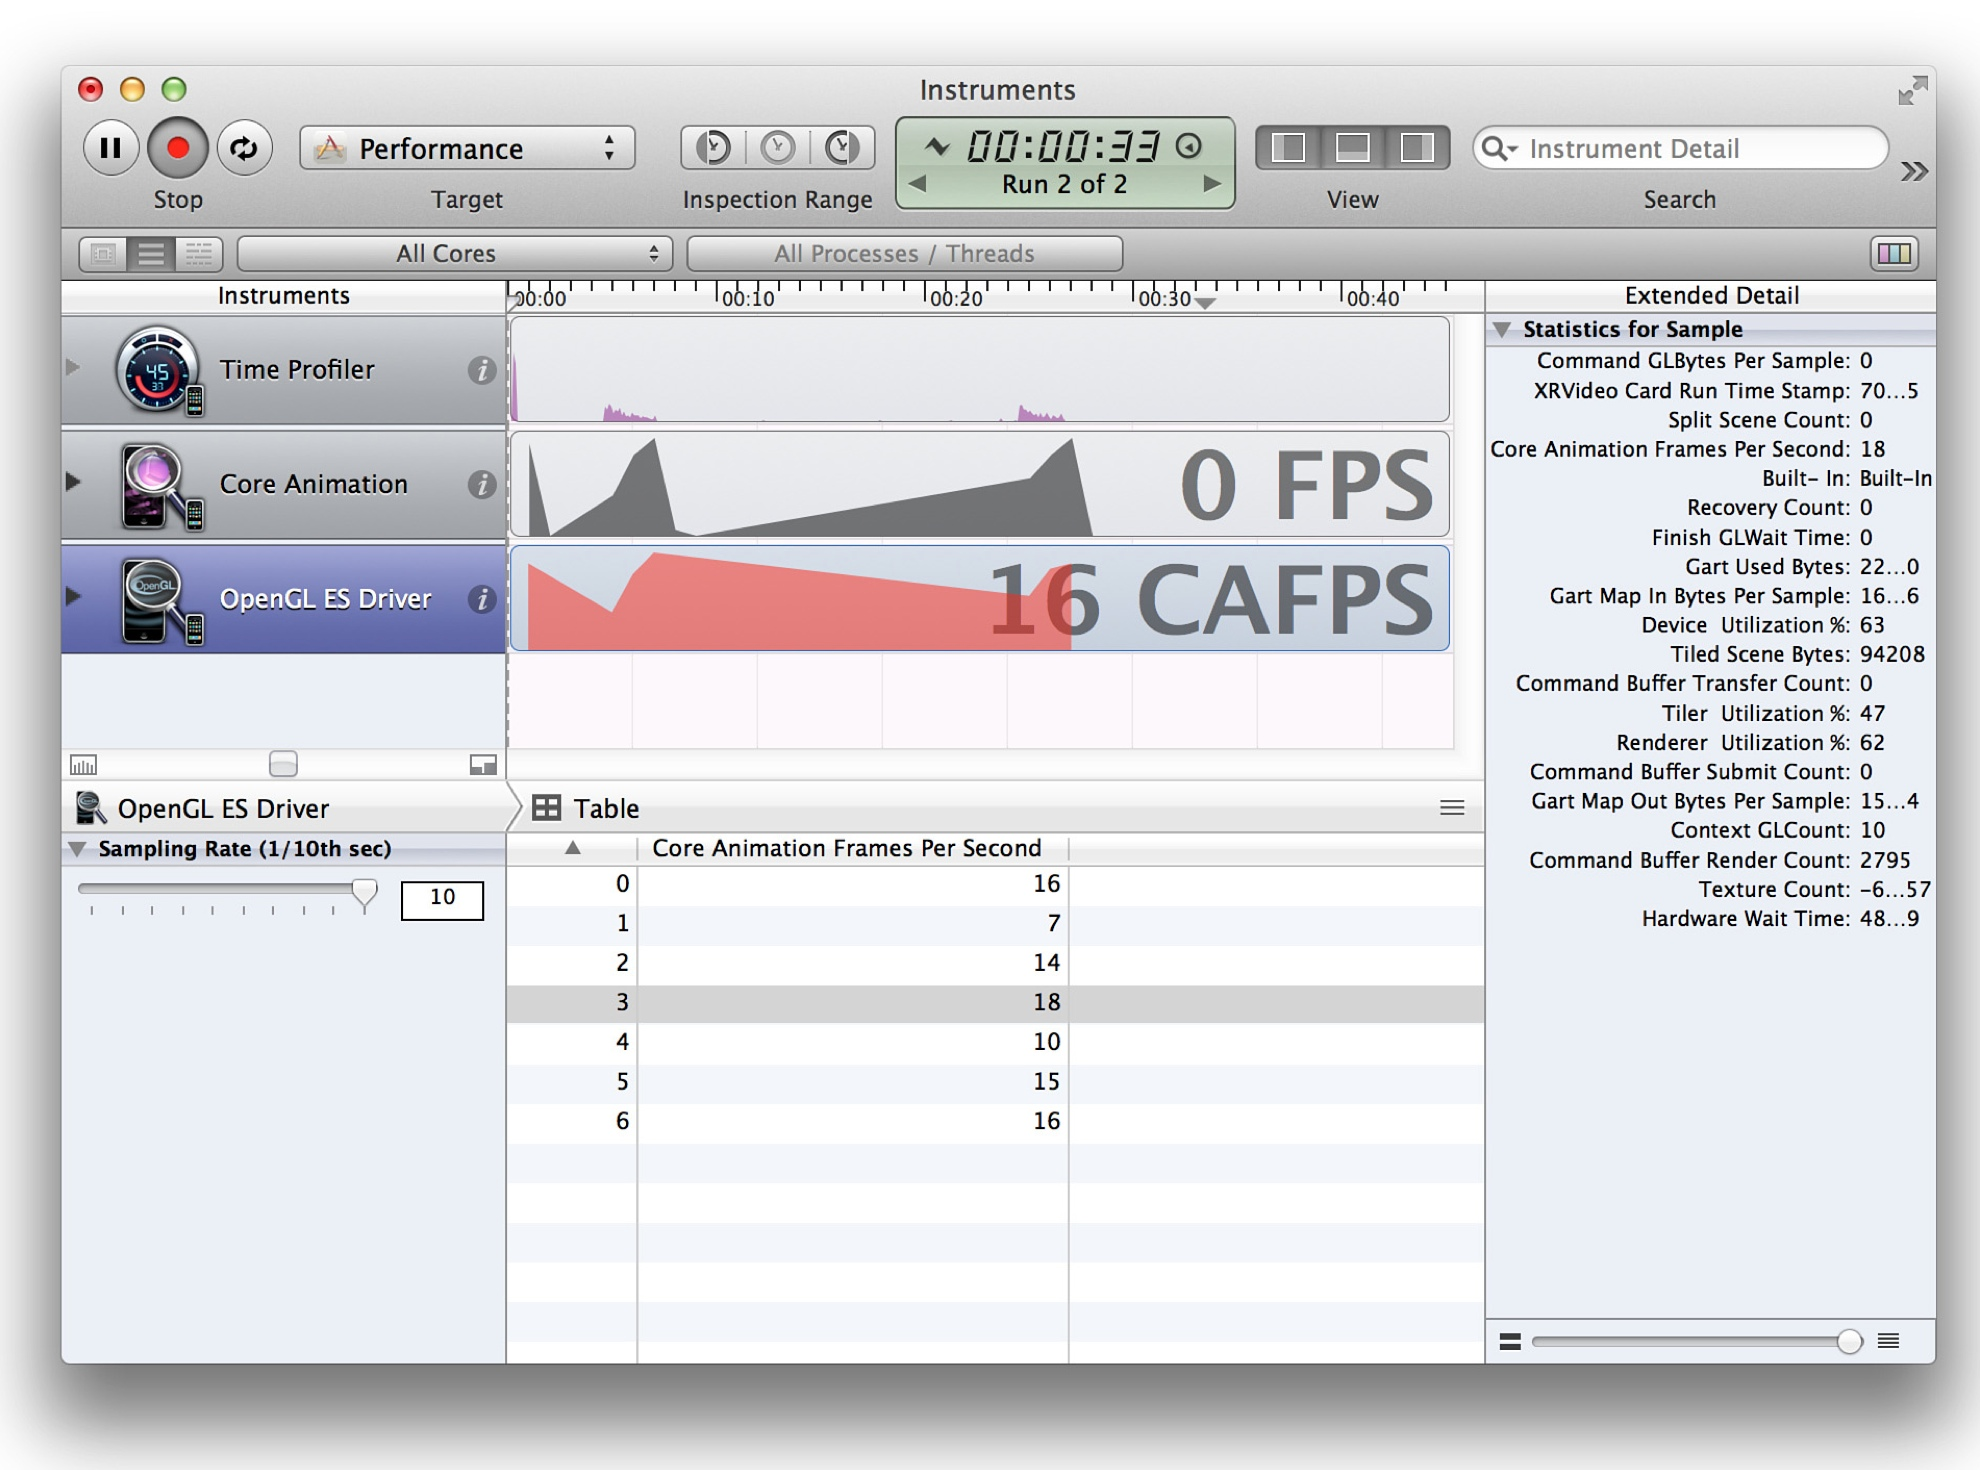Open the Performance target dropdown
1980x1470 pixels.
467,148
